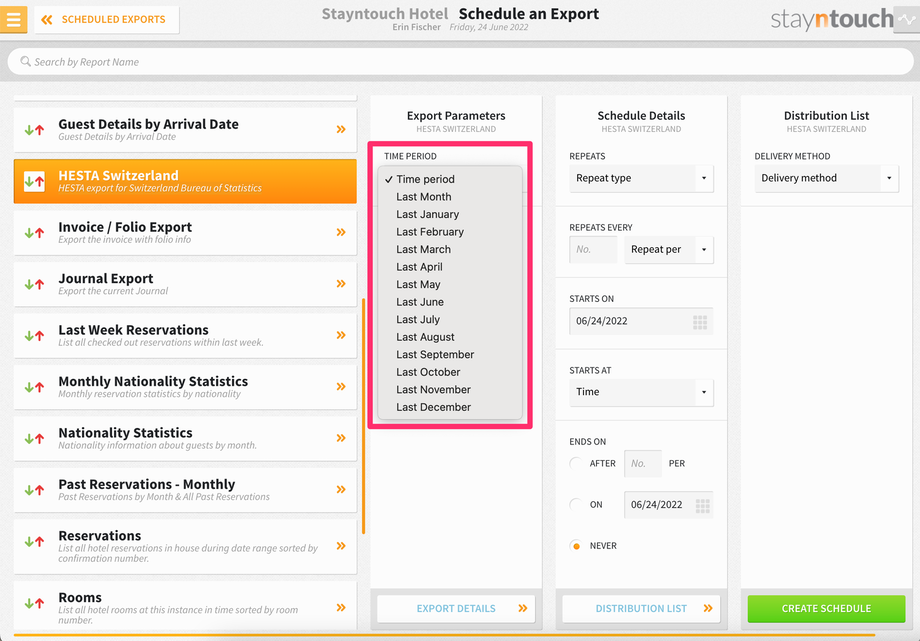
Task: Open the hamburger main menu
Action: click(13, 19)
